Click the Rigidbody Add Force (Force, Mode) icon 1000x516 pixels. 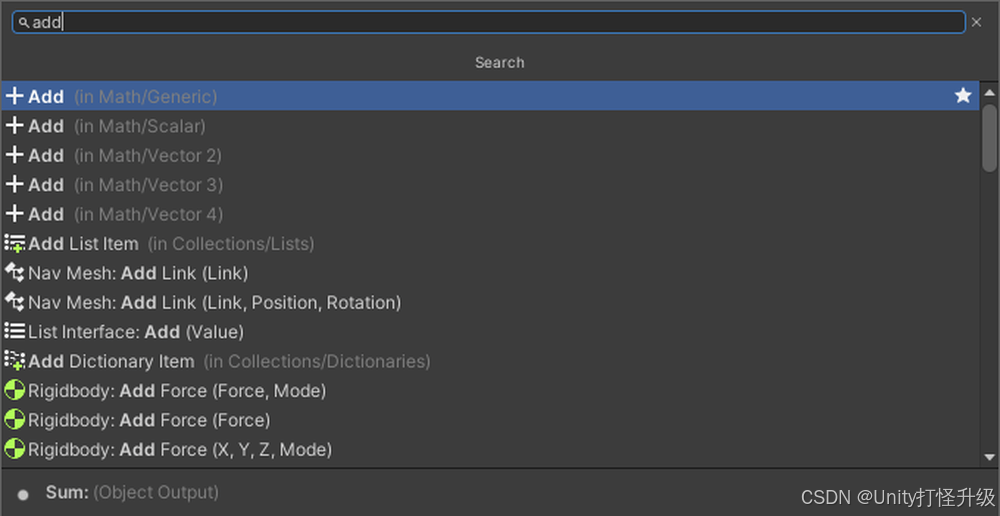pos(15,391)
